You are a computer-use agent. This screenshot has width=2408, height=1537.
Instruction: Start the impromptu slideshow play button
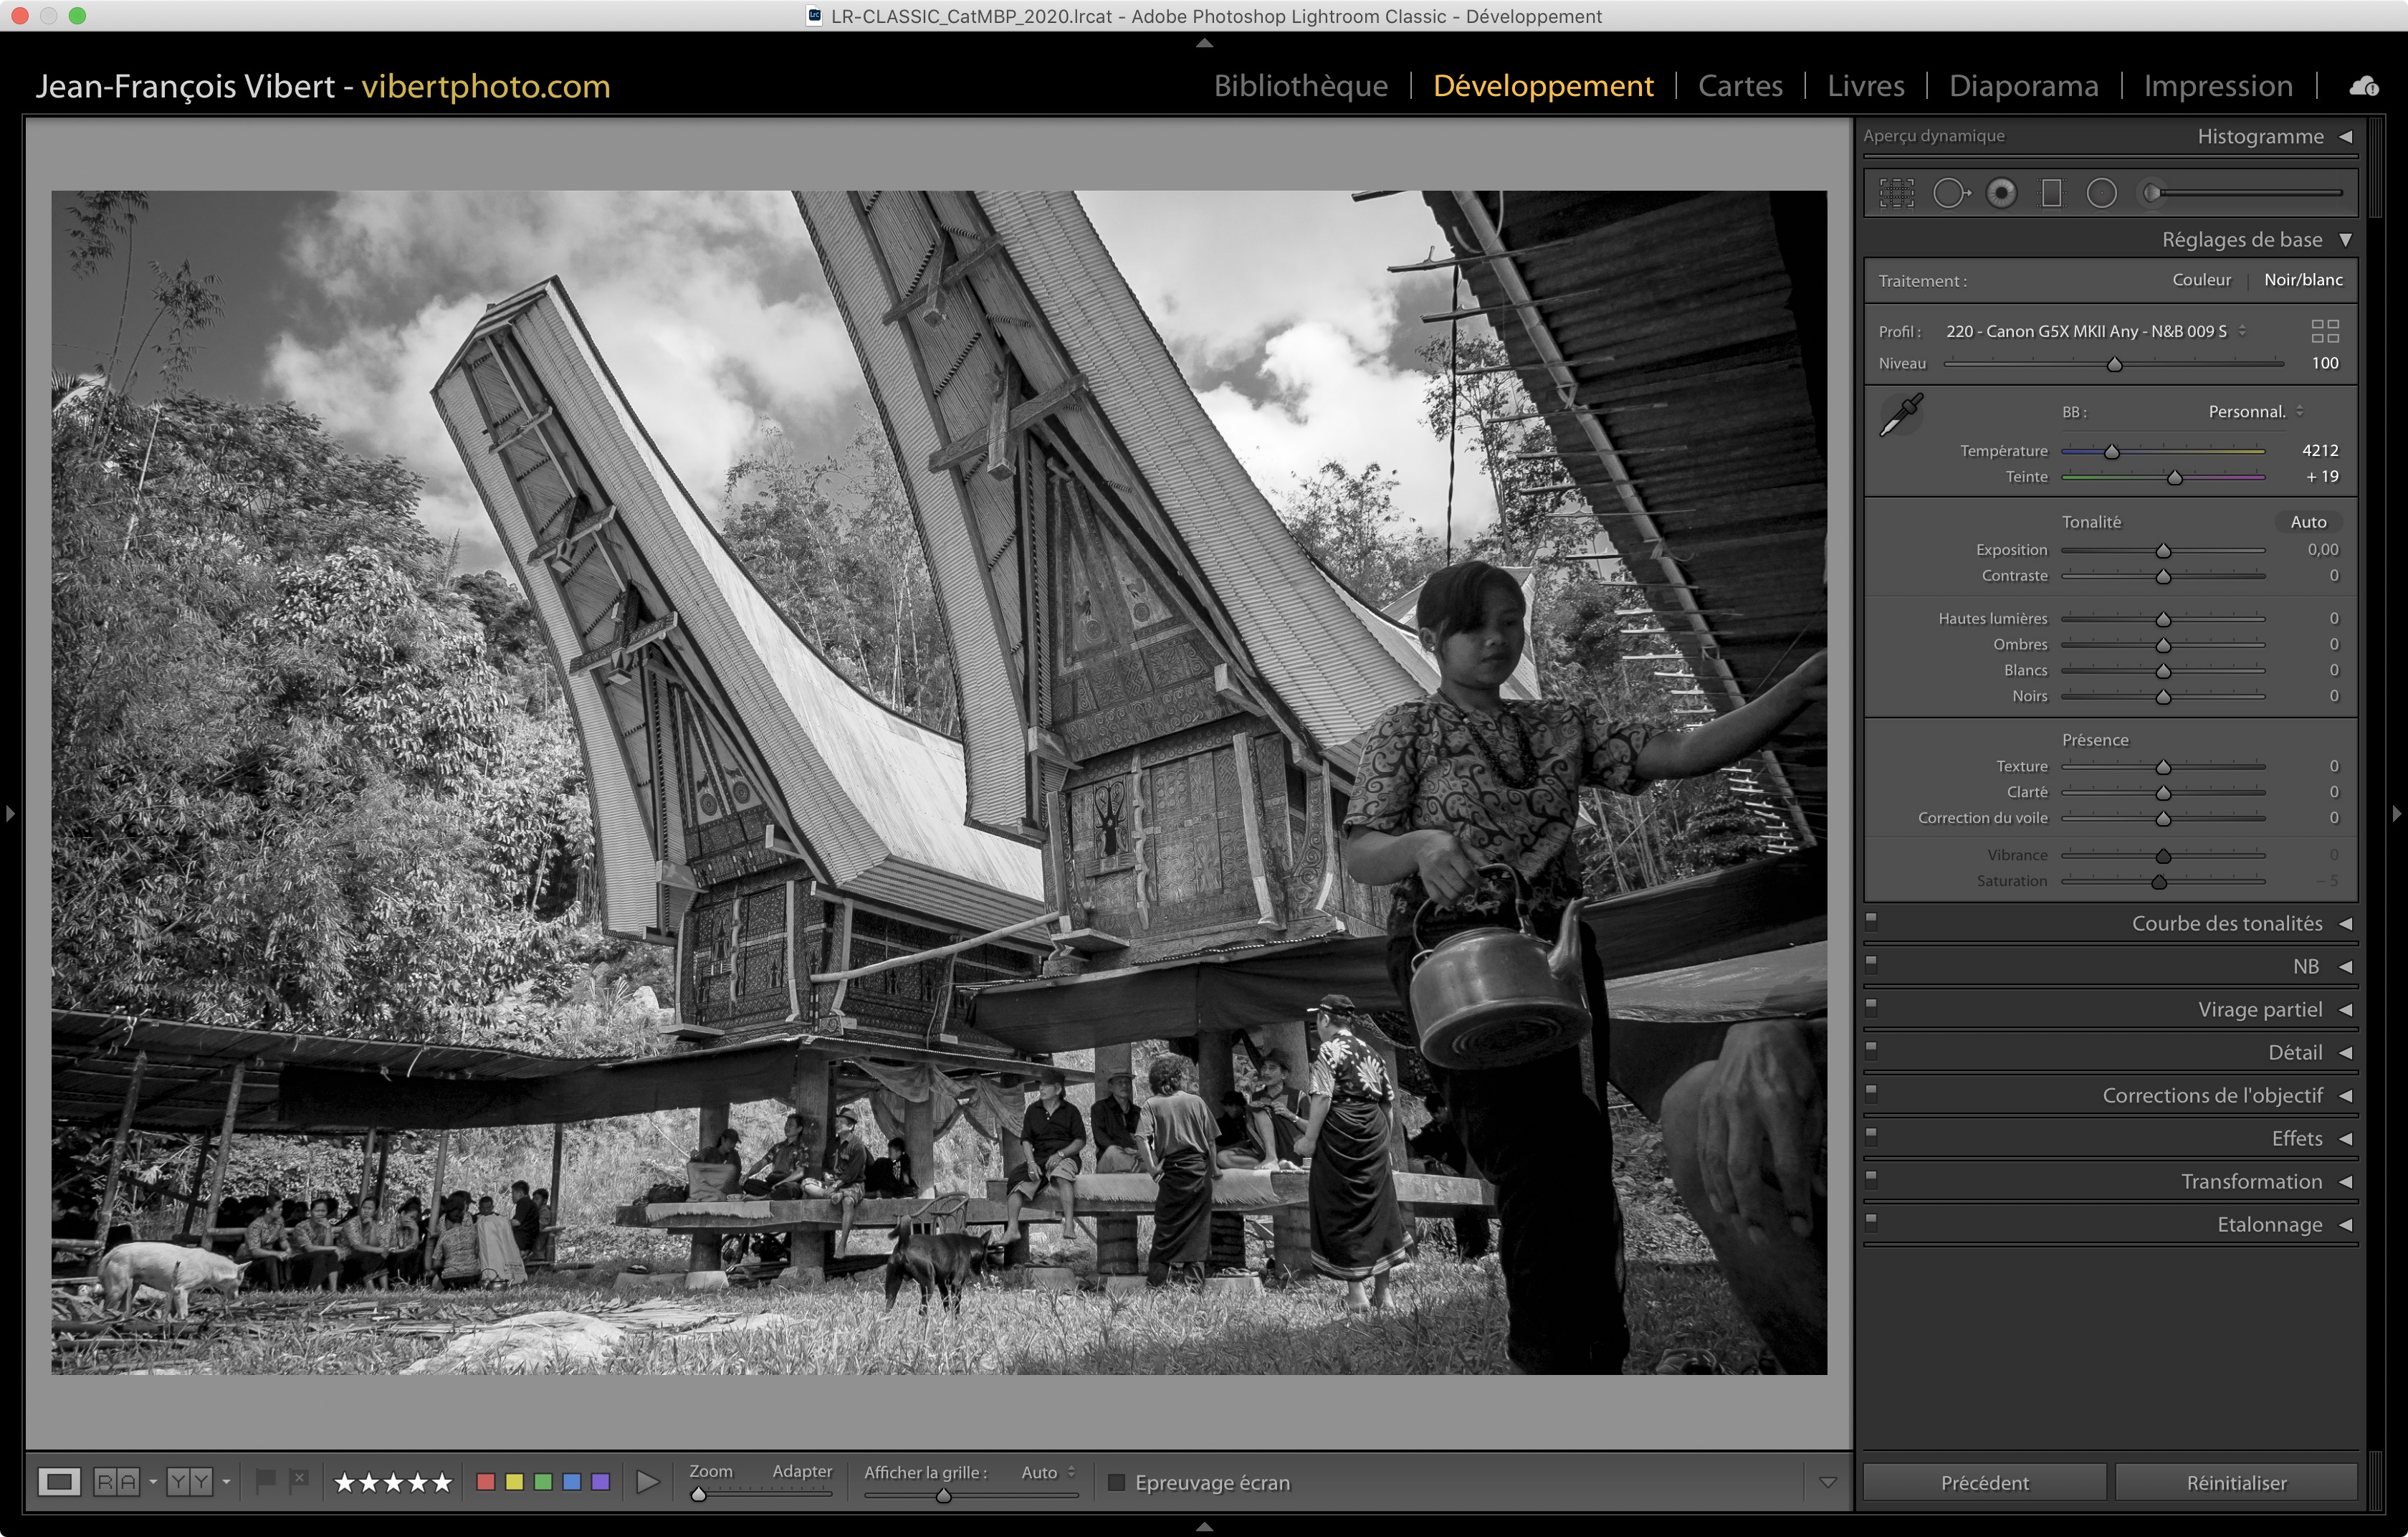pyautogui.click(x=648, y=1482)
